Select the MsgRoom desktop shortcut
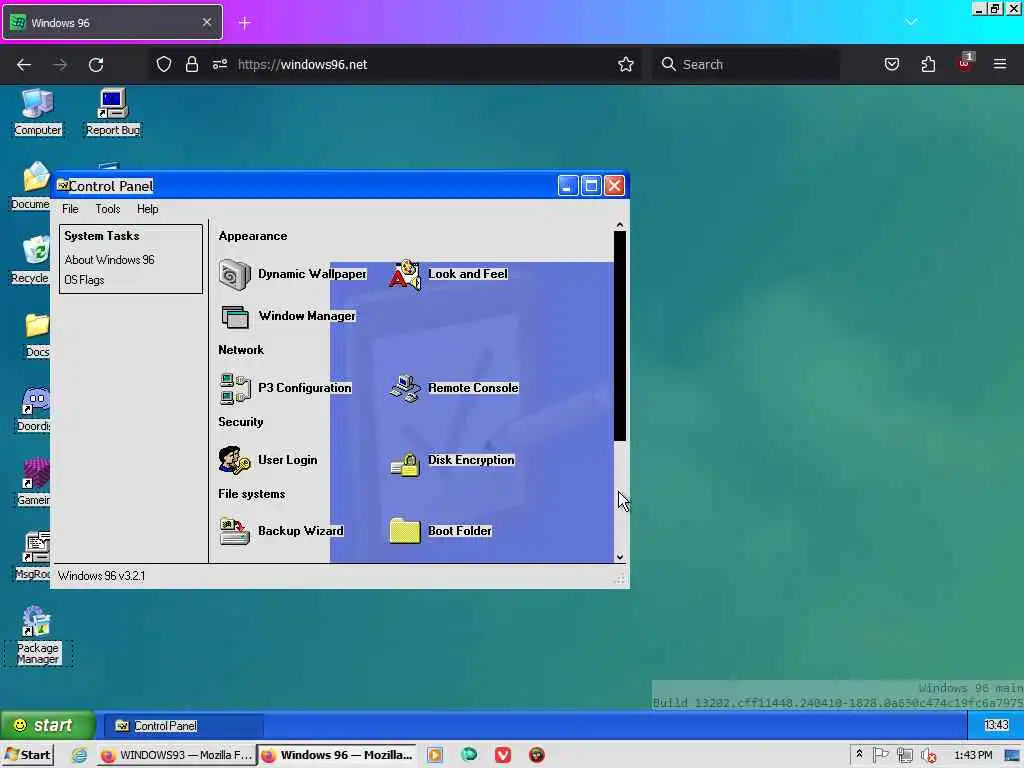Viewport: 1024px width, 768px height. [33, 556]
